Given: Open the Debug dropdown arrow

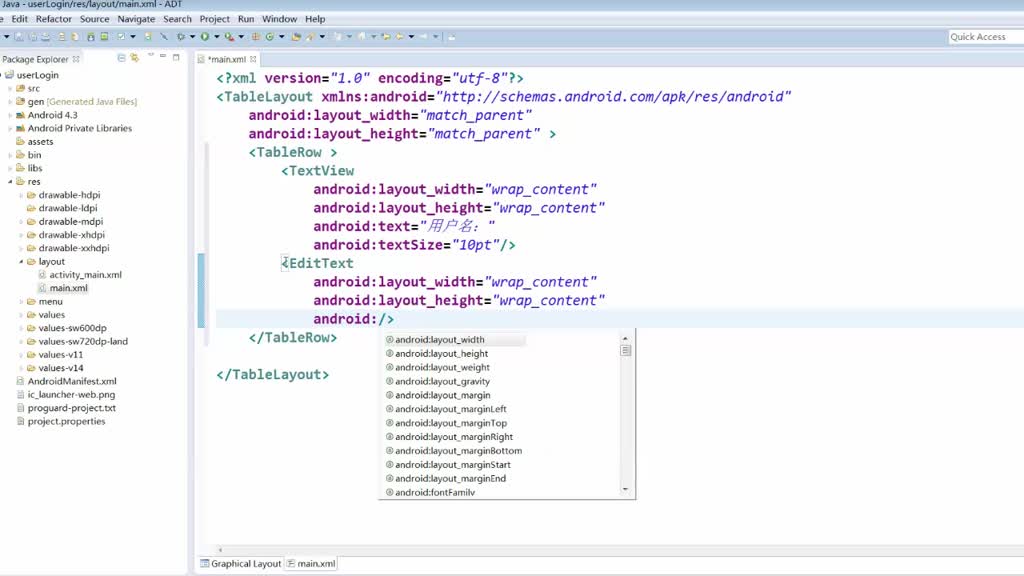Looking at the screenshot, I should tap(193, 37).
